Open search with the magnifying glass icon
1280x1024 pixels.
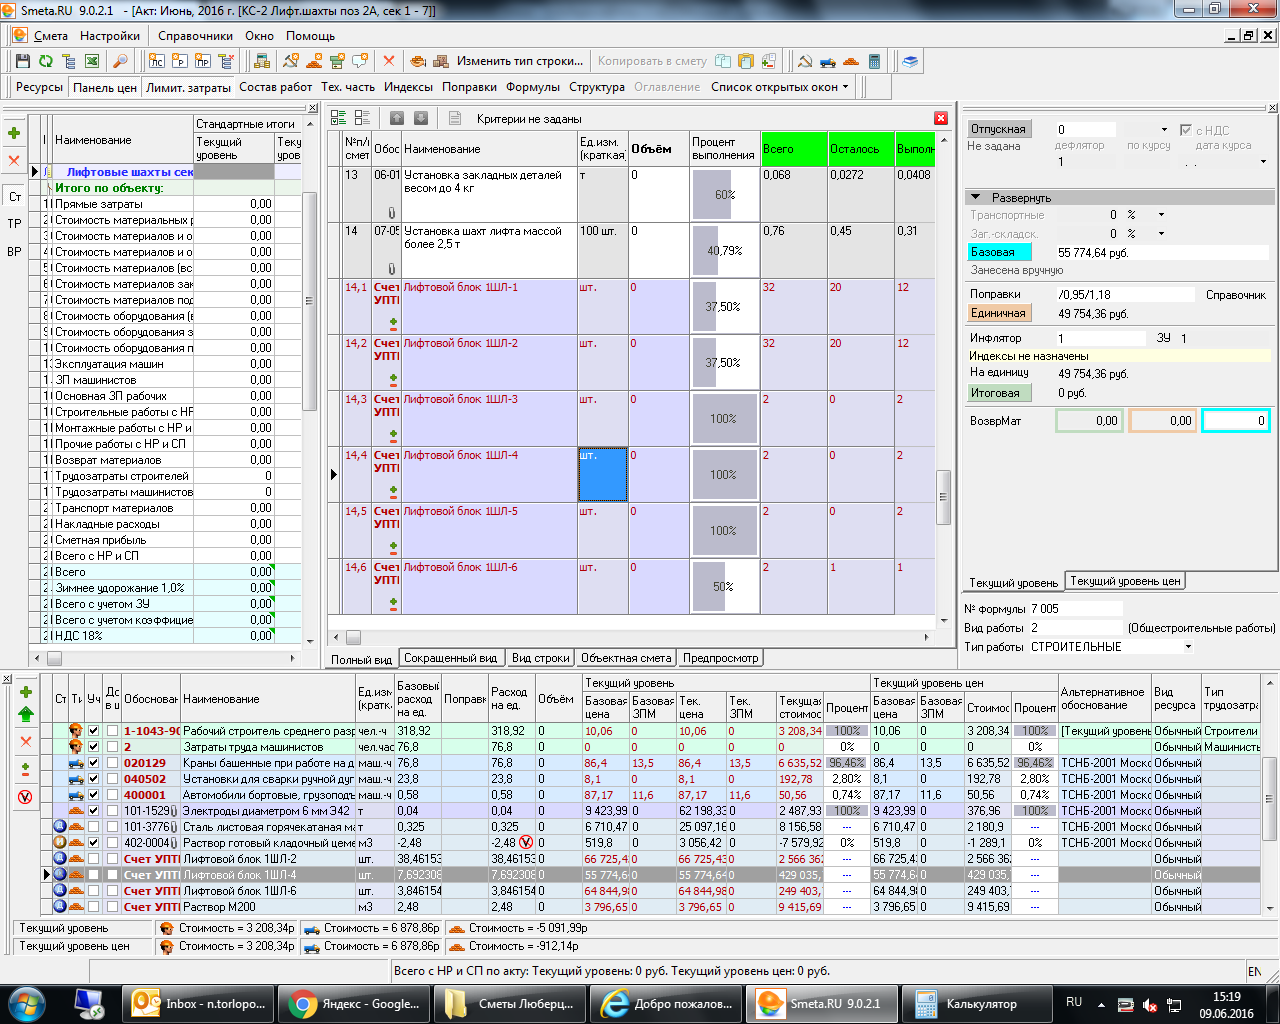click(120, 61)
